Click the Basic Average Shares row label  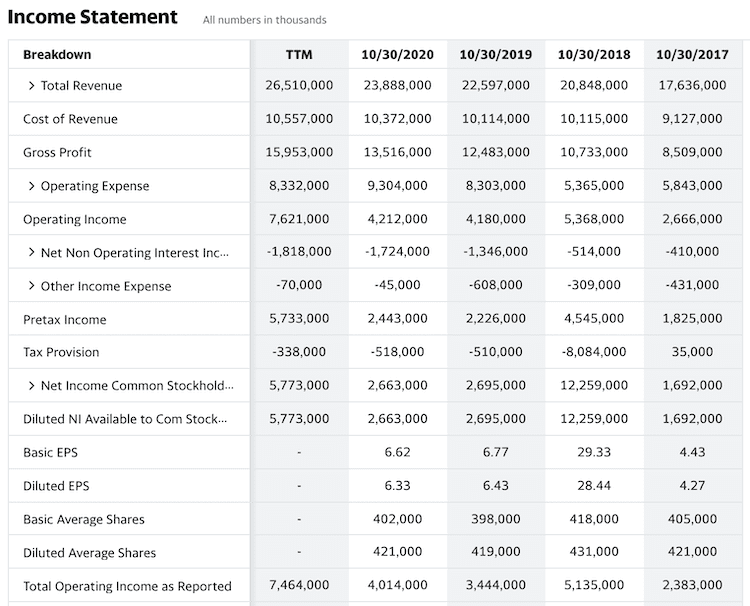[x=84, y=519]
